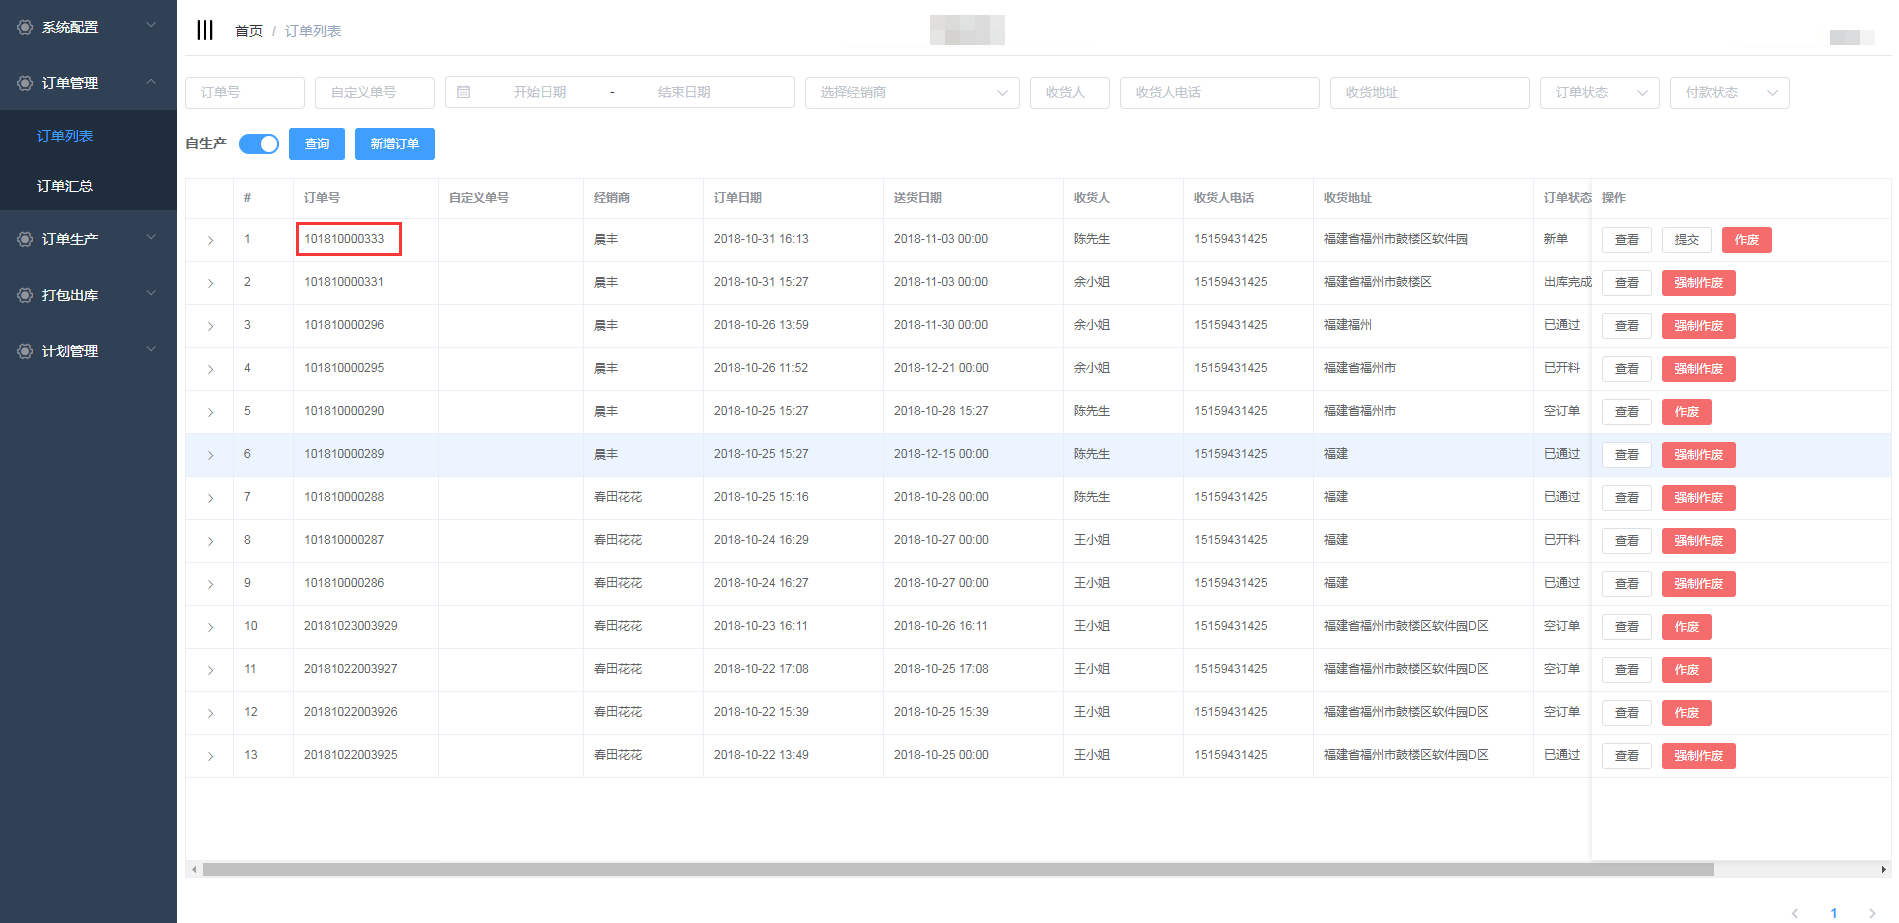
Task: Click the previous page arrow in pagination
Action: (1795, 912)
